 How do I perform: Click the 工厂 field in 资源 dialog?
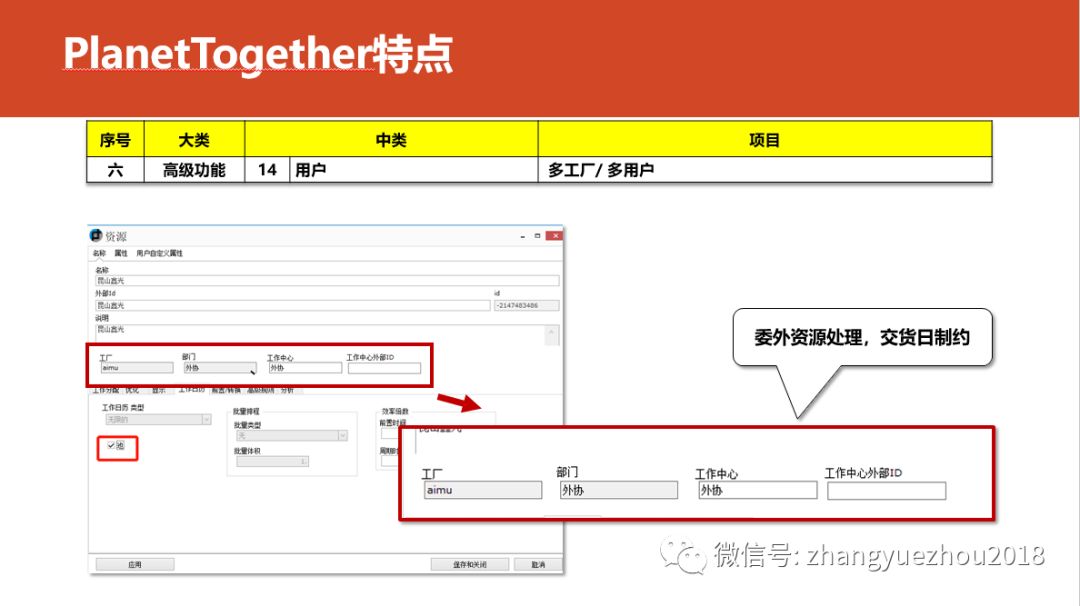pyautogui.click(x=136, y=368)
